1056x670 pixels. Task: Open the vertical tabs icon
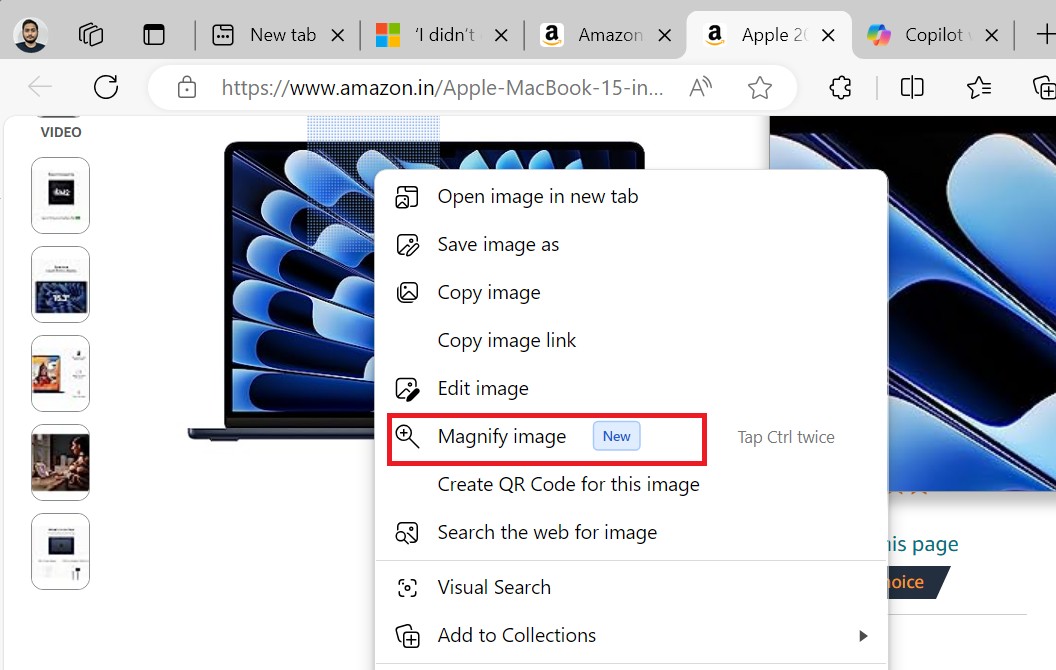tap(154, 34)
